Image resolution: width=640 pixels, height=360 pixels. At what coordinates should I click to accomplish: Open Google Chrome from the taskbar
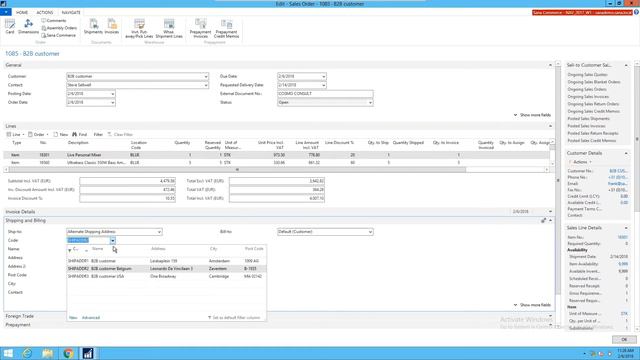point(68,353)
